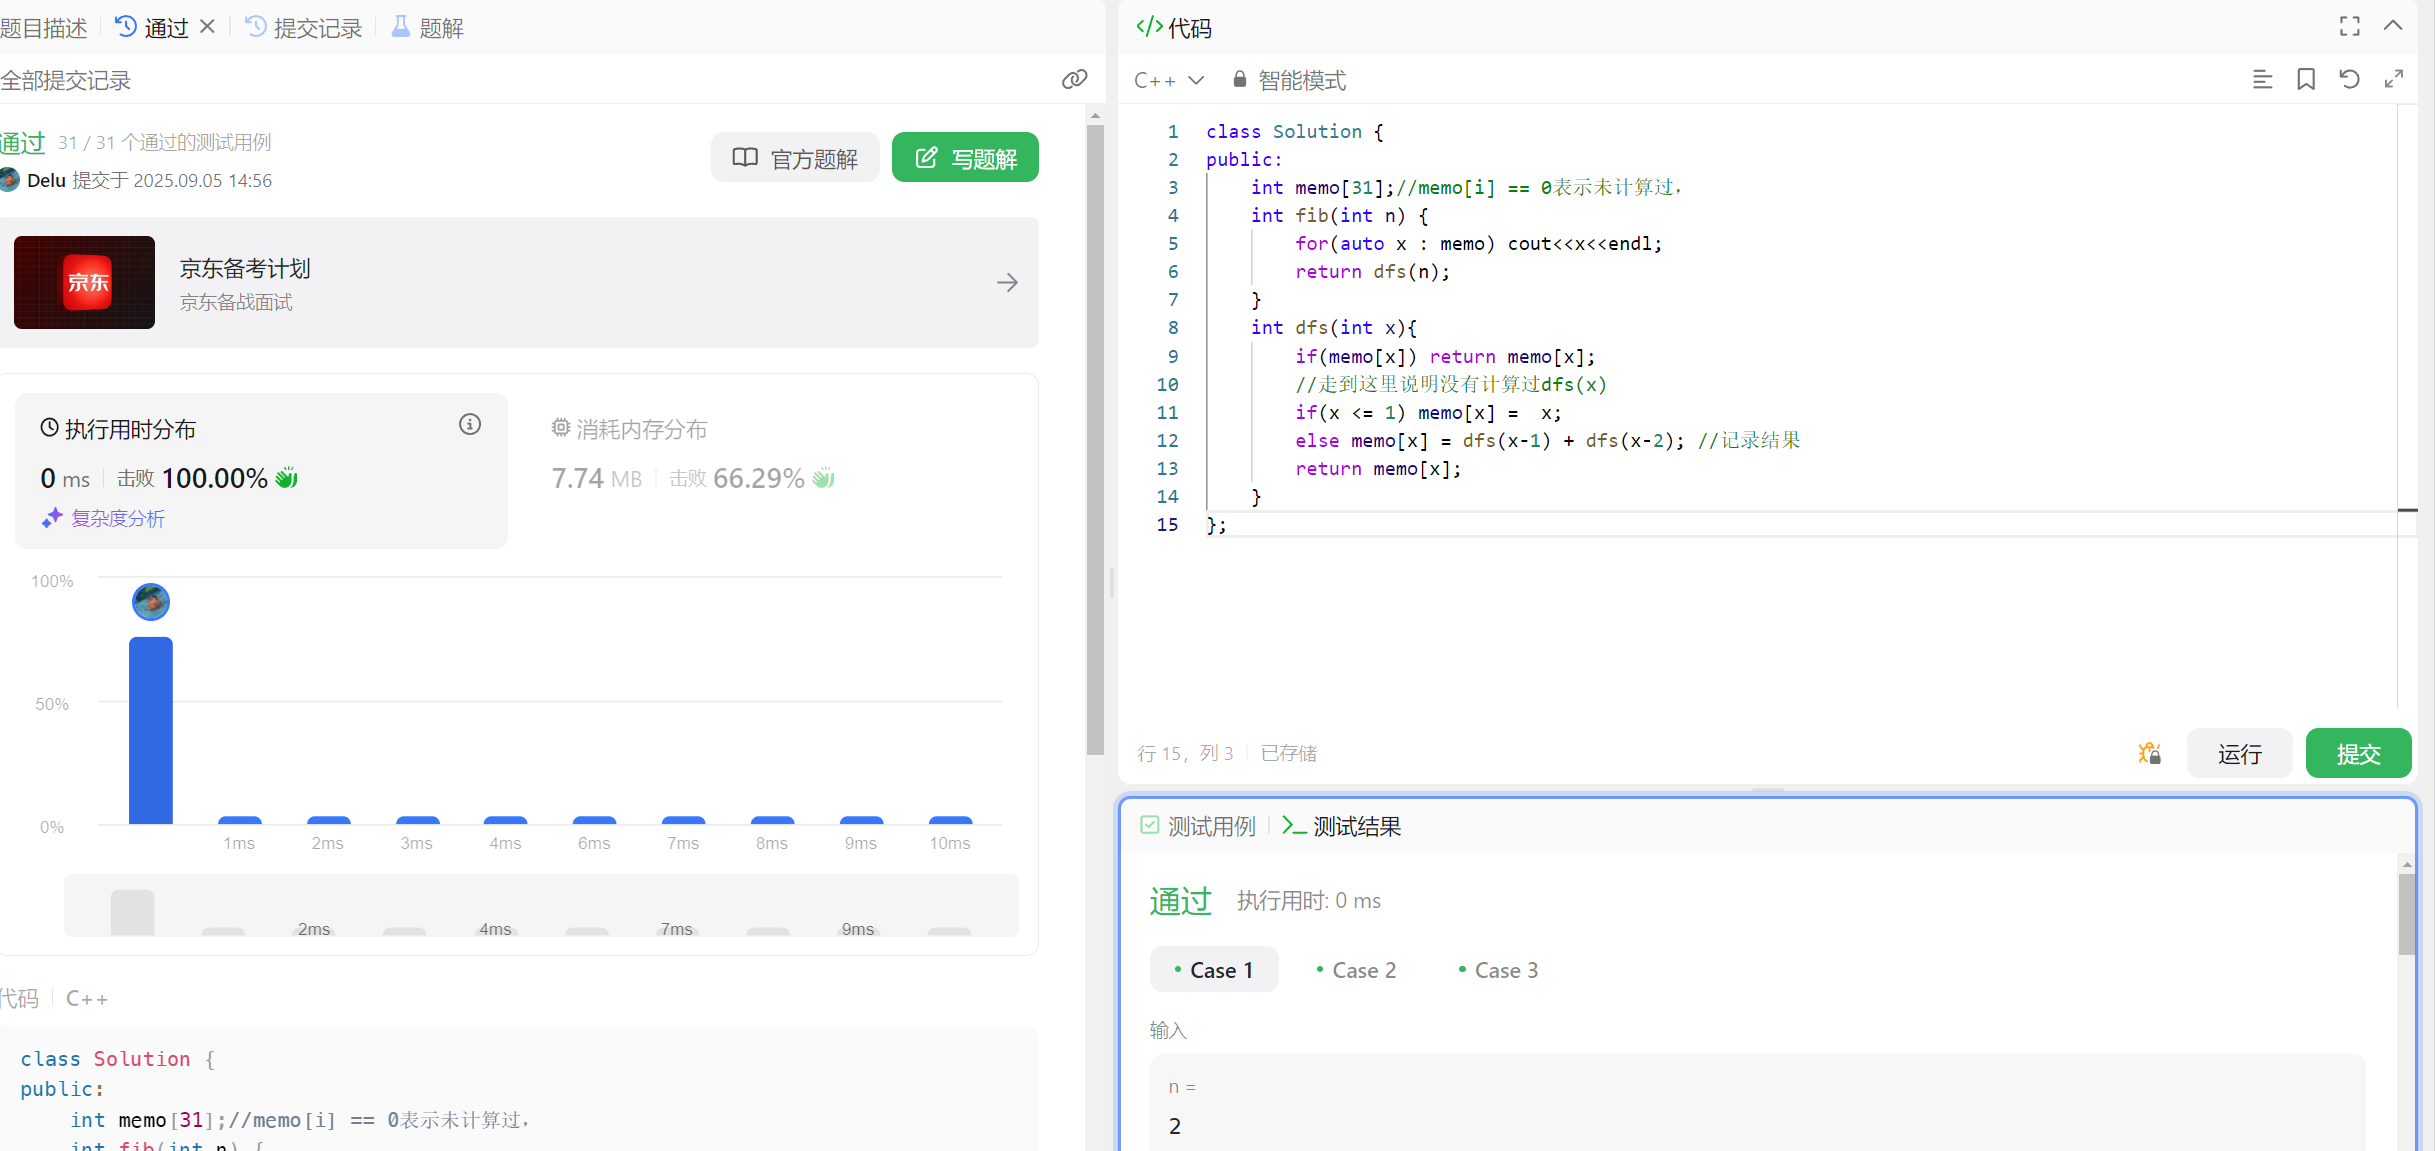Click the 提交 button
This screenshot has width=2436, height=1151.
pyautogui.click(x=2359, y=754)
